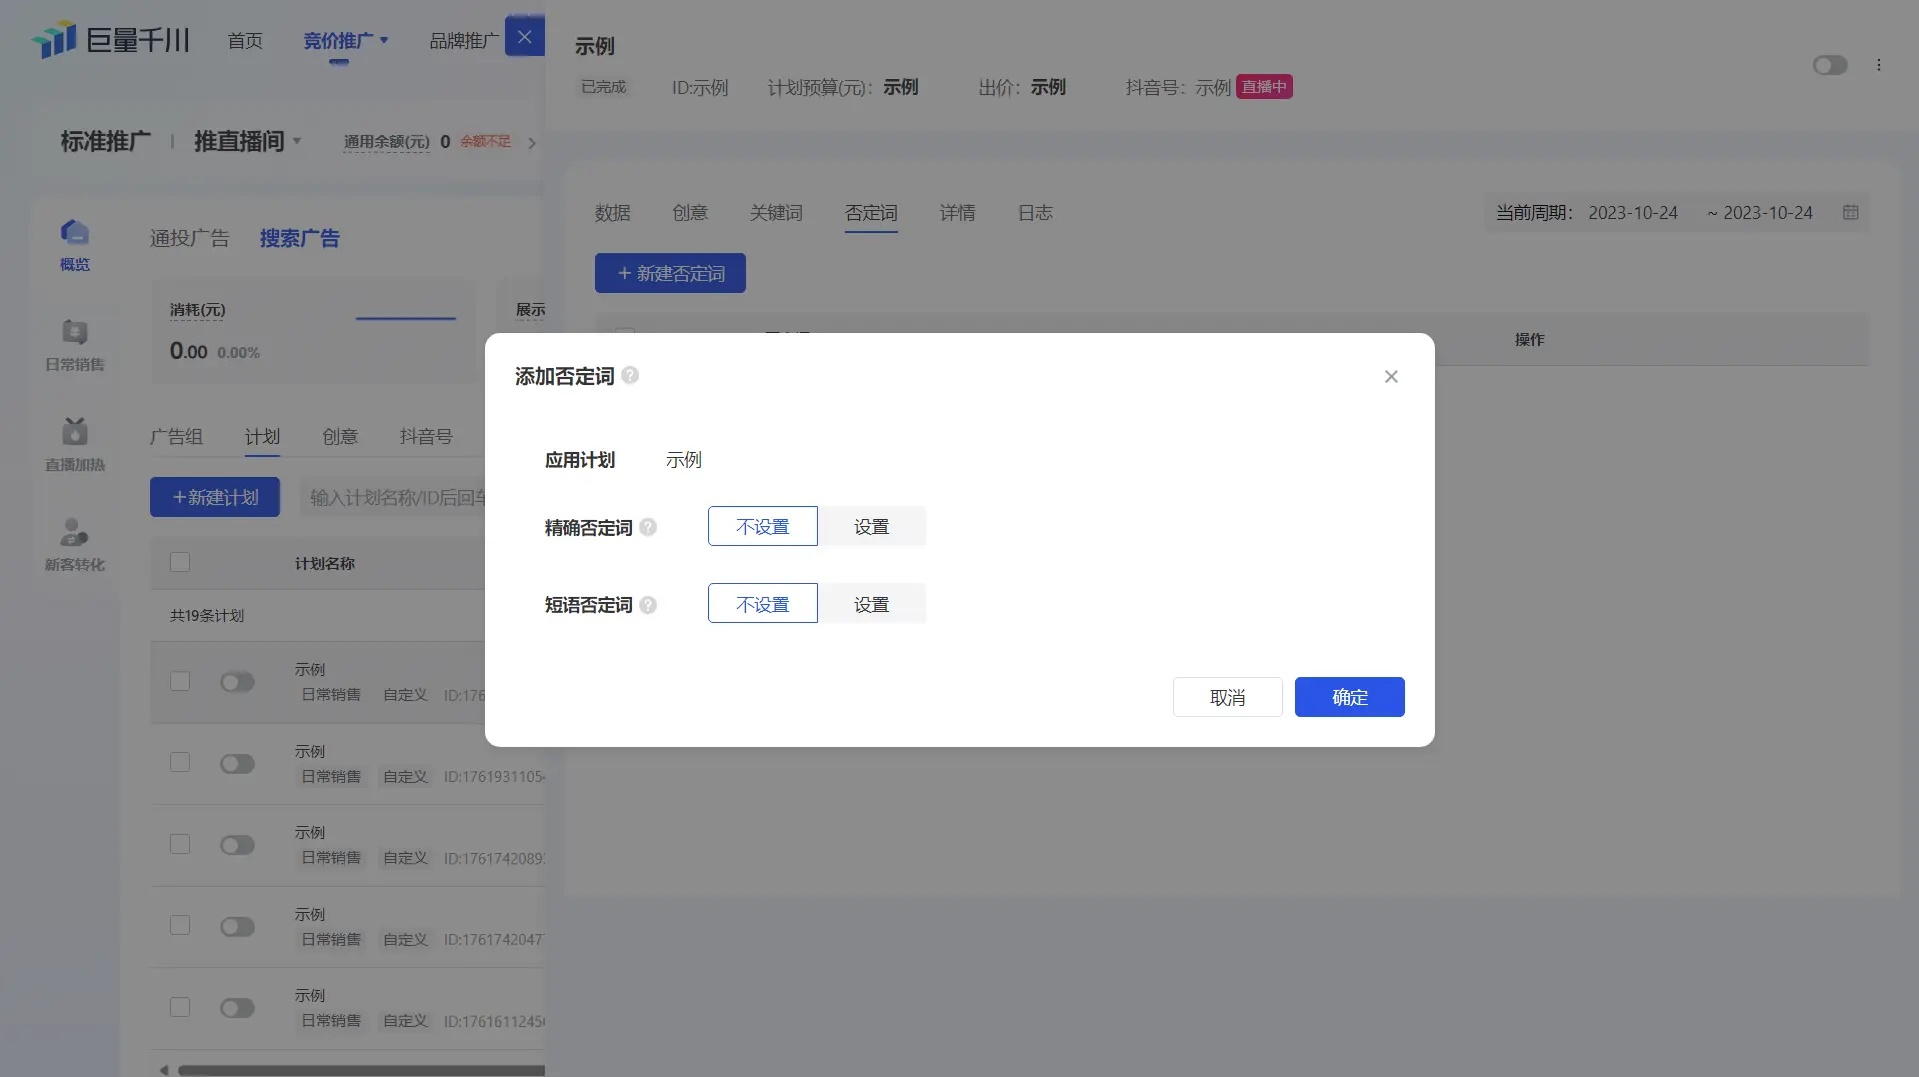Image resolution: width=1919 pixels, height=1077 pixels.
Task: Click help icon next to 添加否定词 title
Action: [630, 375]
